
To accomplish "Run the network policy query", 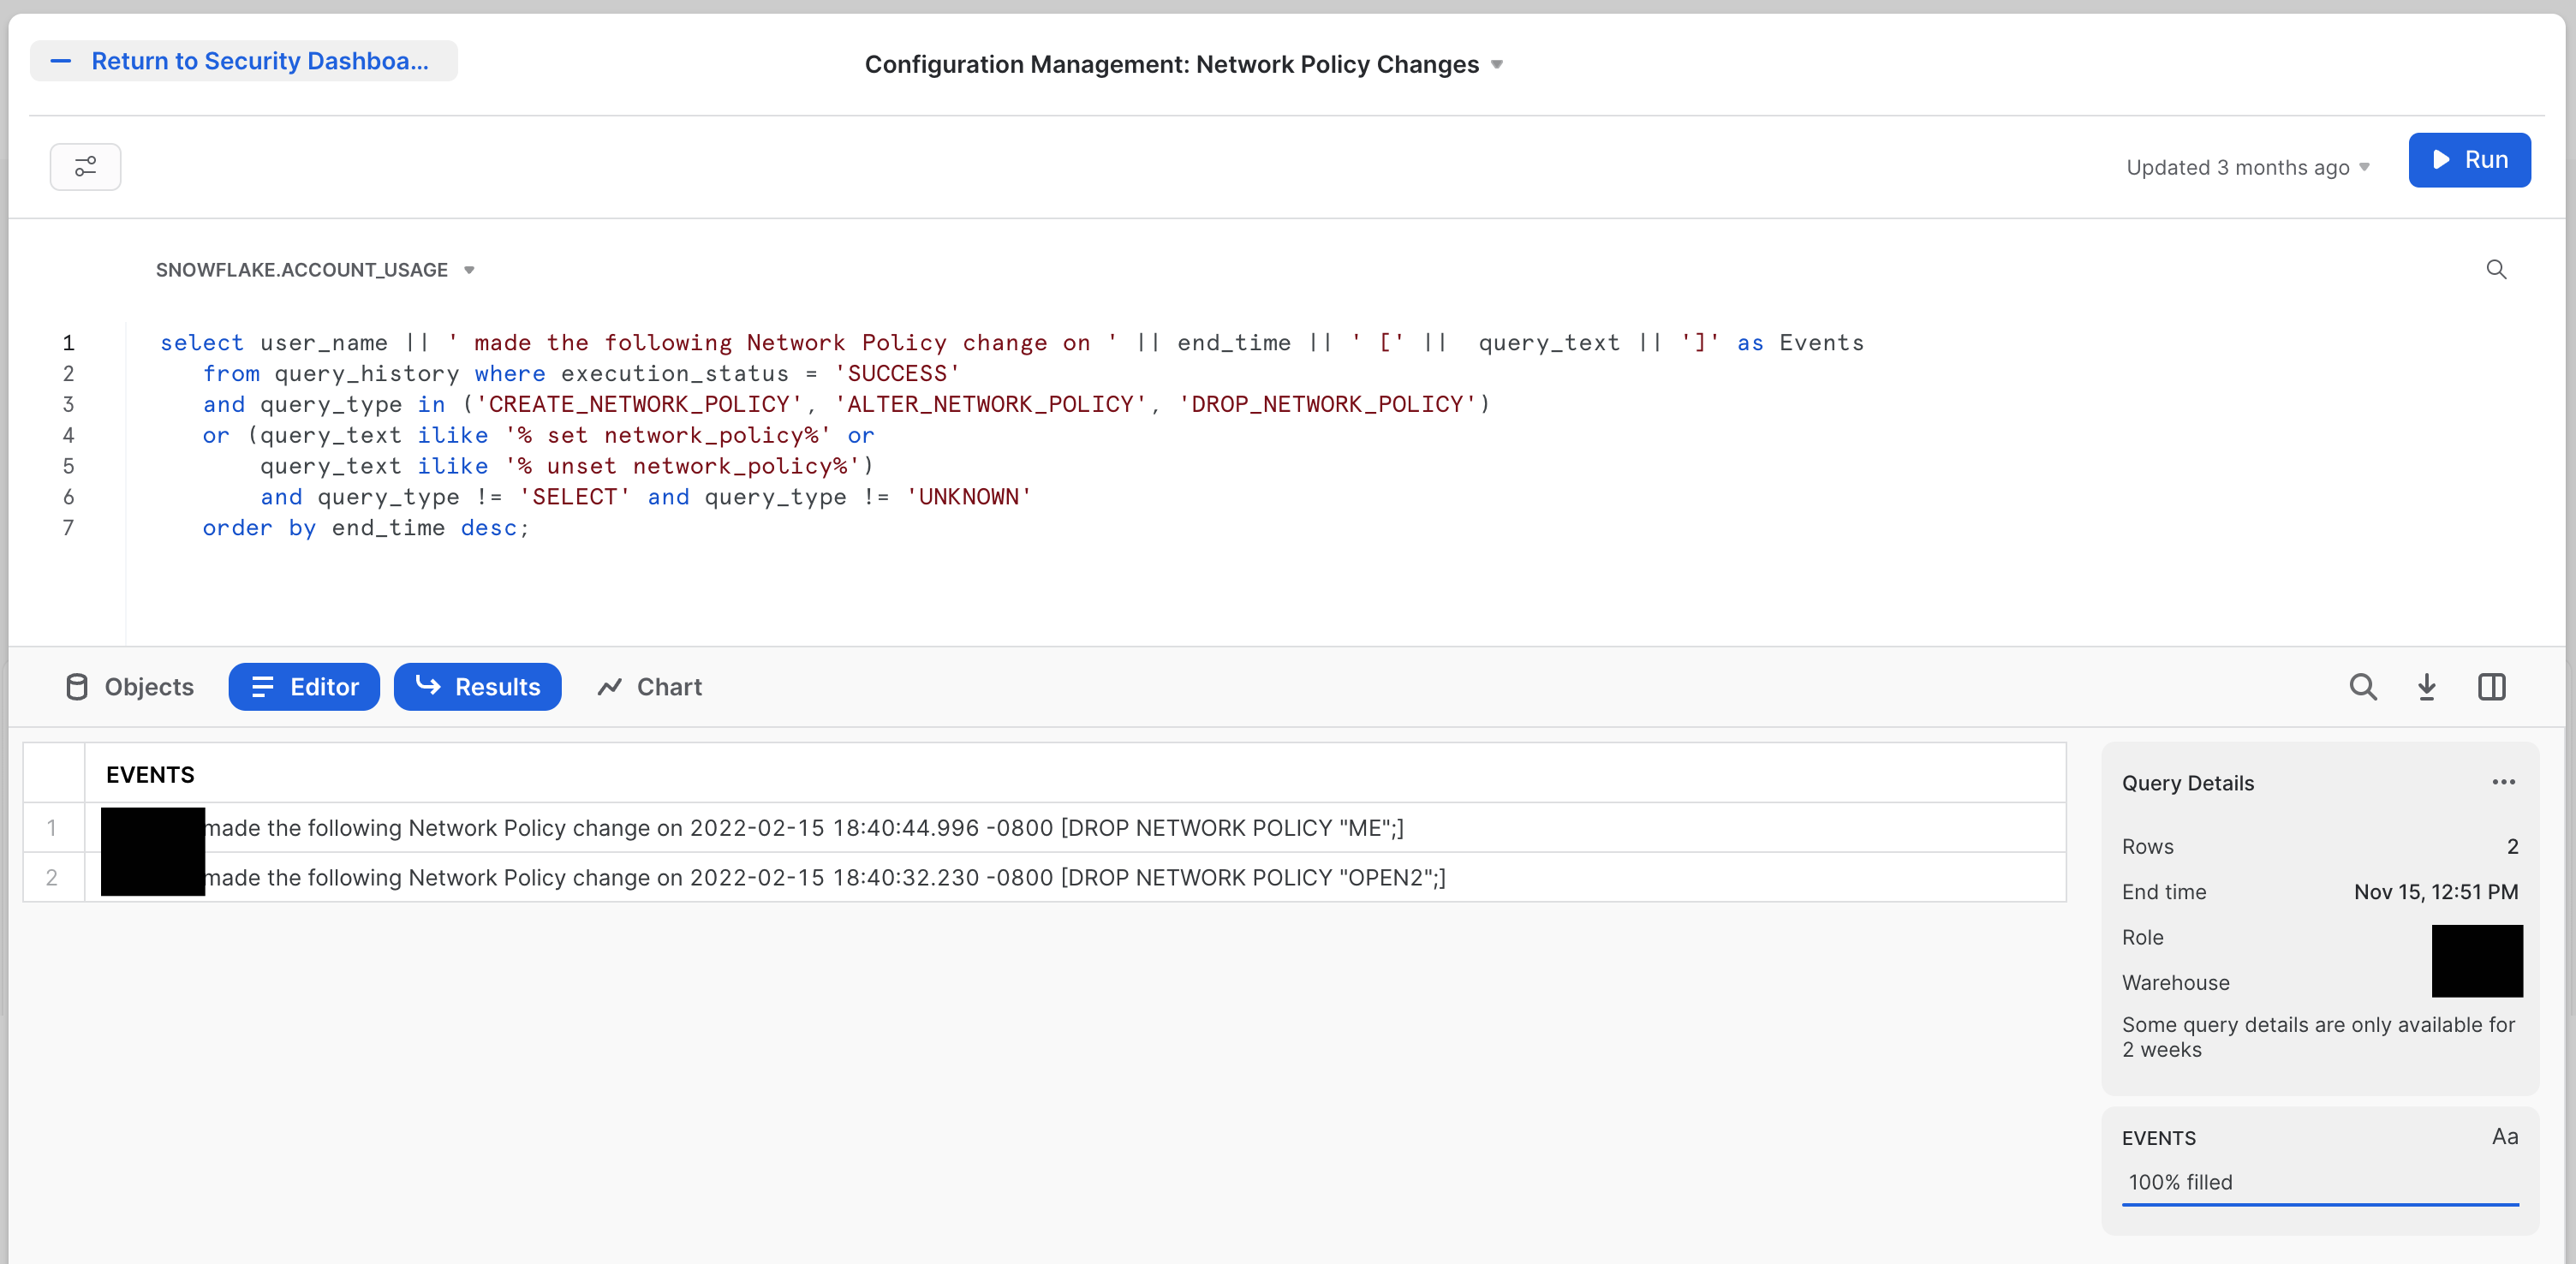I will 2469,160.
